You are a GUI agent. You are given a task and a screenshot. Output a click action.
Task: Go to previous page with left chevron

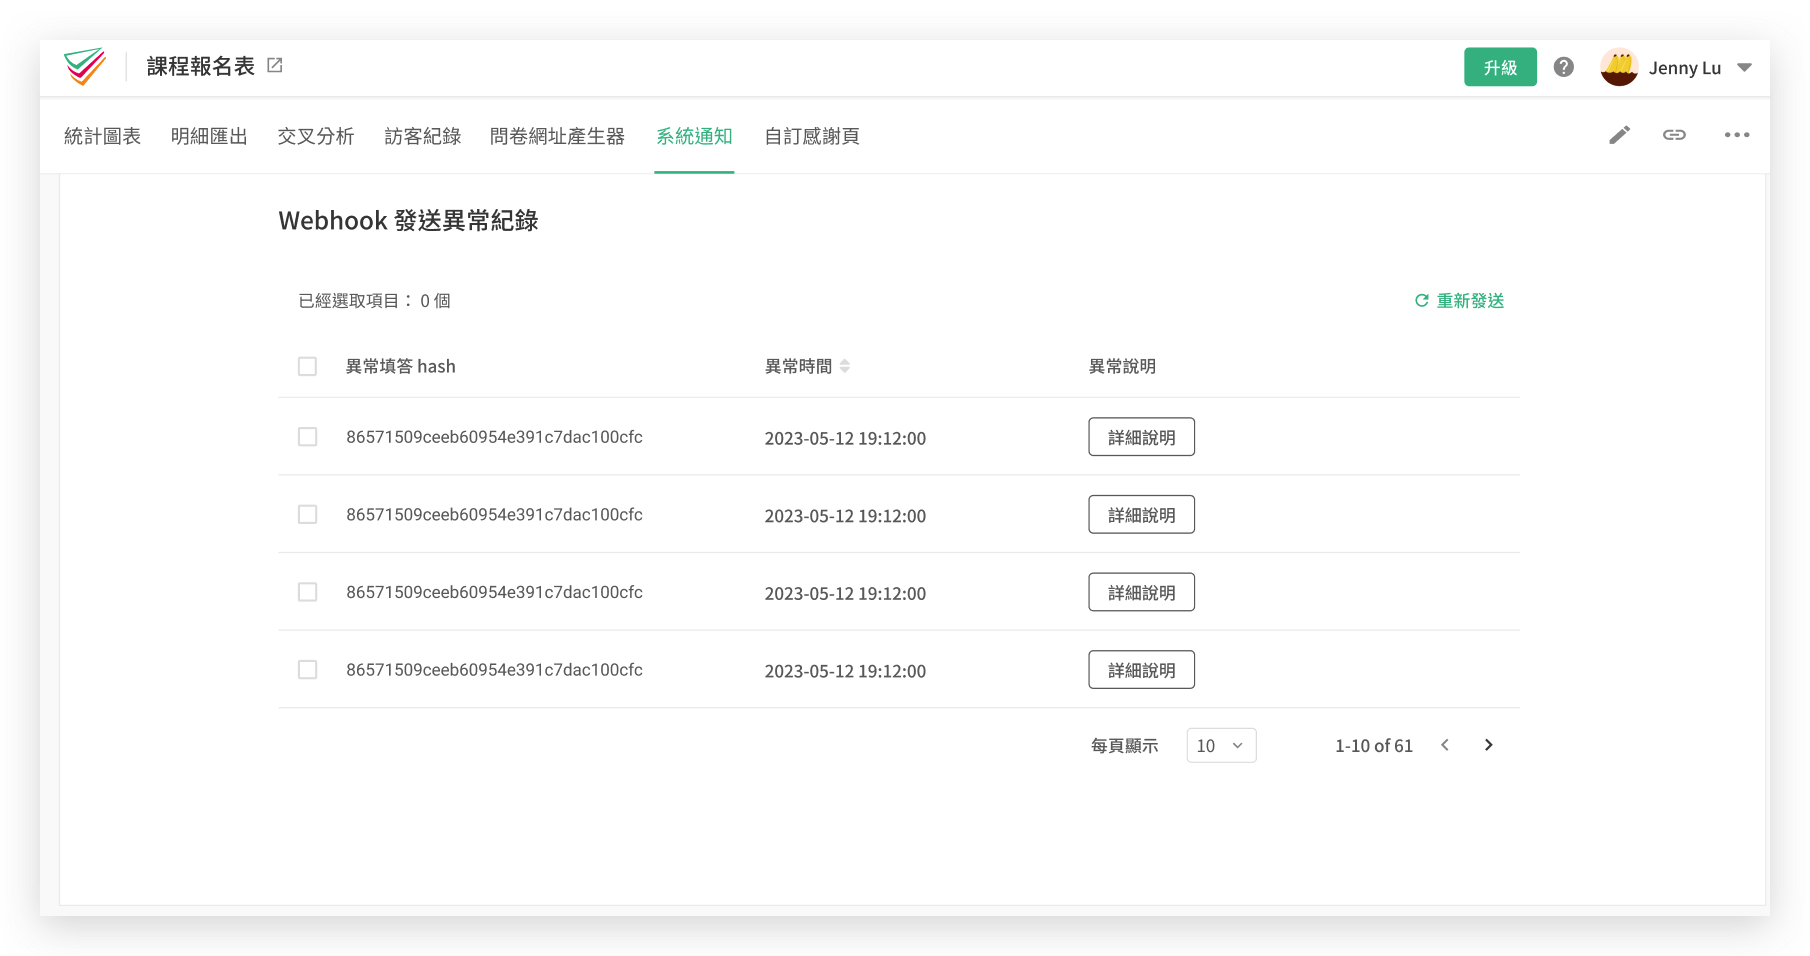(1445, 745)
